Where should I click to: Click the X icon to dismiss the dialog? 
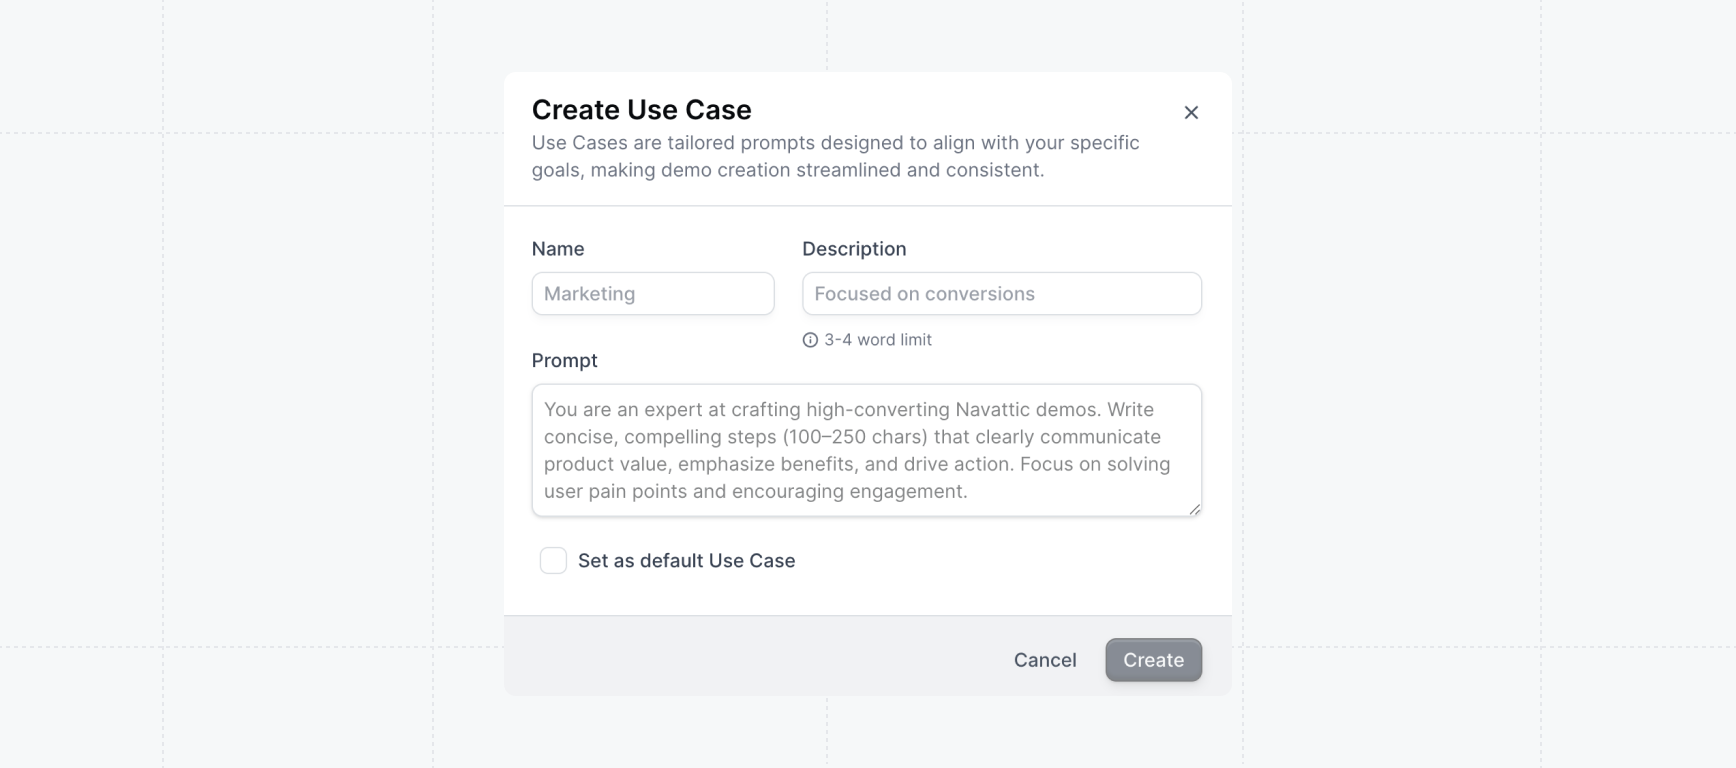(x=1191, y=112)
